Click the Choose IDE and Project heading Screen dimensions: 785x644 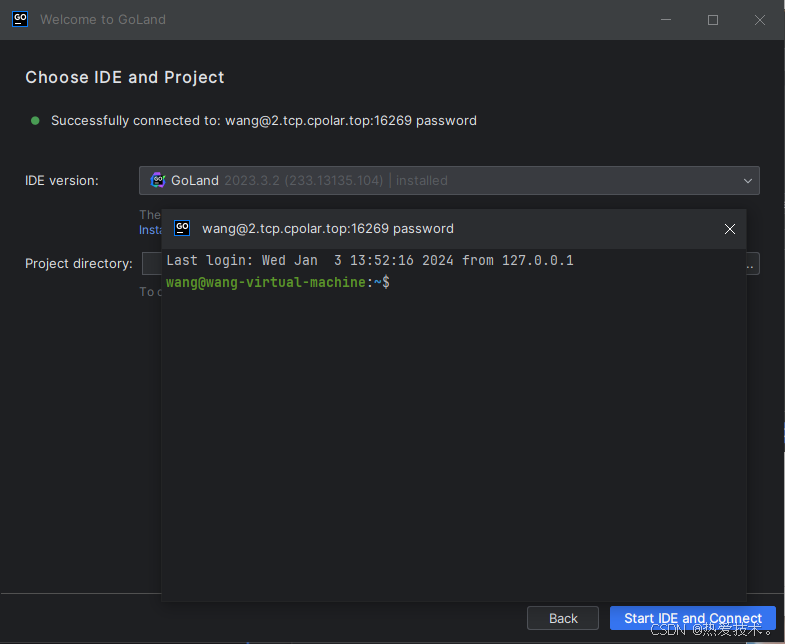[x=125, y=77]
